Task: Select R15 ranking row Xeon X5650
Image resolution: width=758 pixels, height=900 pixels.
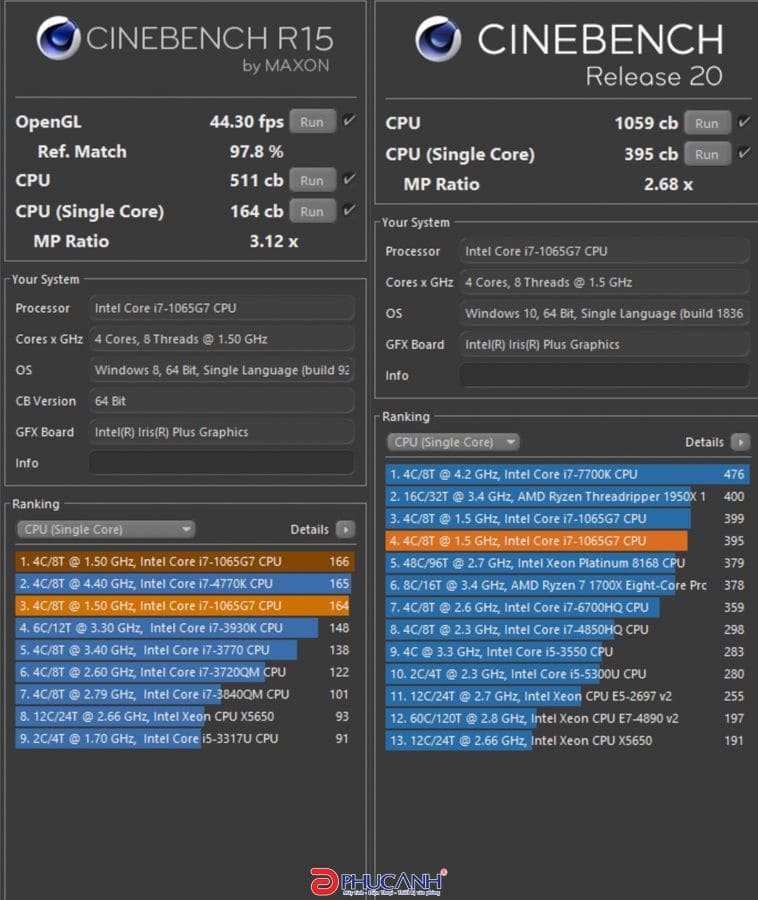Action: [x=185, y=716]
